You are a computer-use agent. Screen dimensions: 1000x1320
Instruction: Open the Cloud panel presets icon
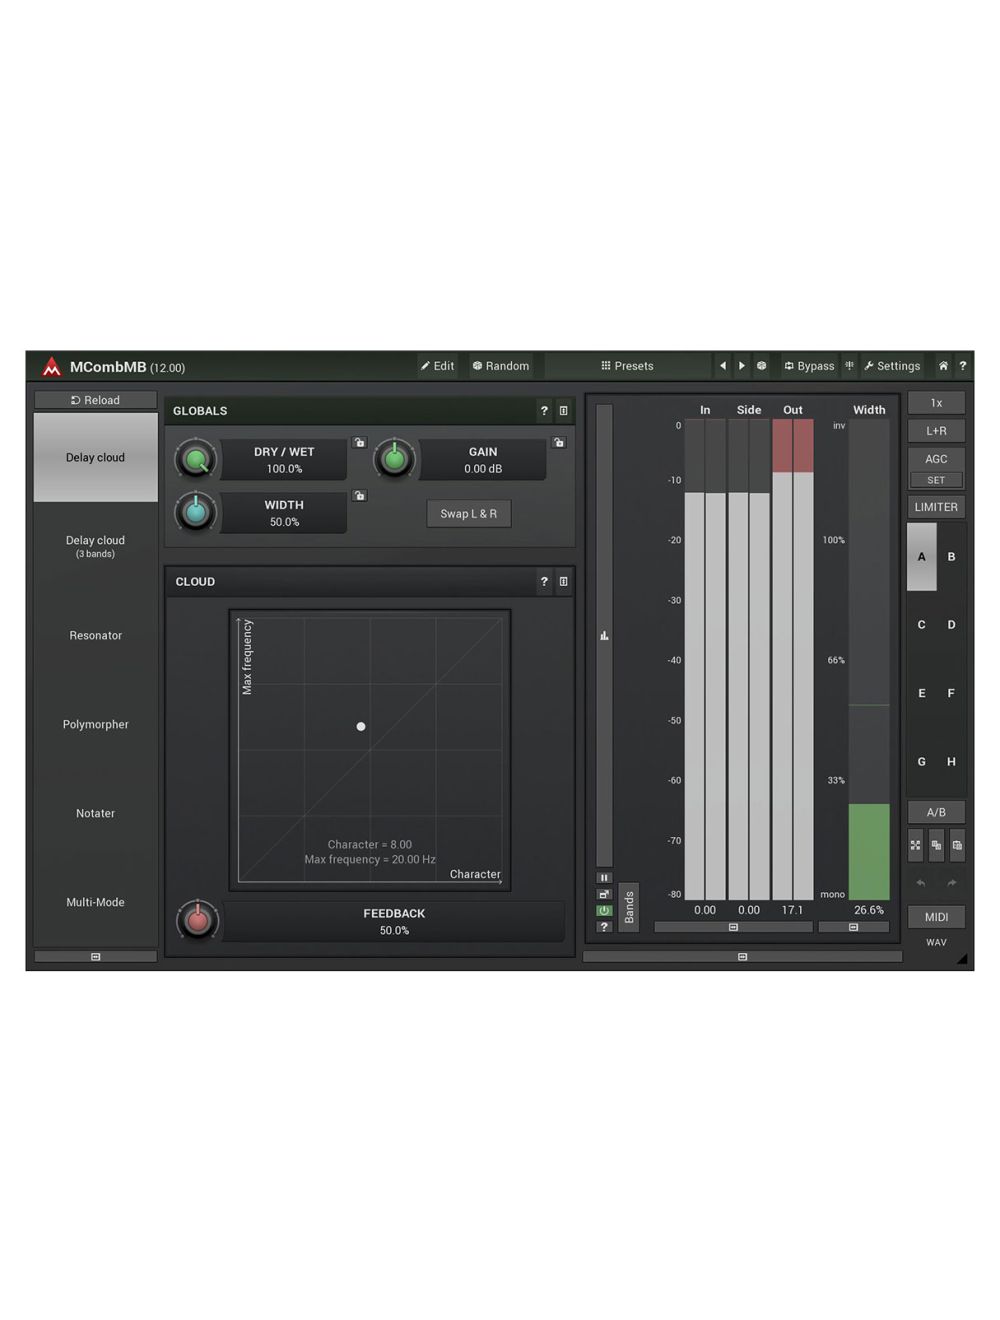click(564, 582)
